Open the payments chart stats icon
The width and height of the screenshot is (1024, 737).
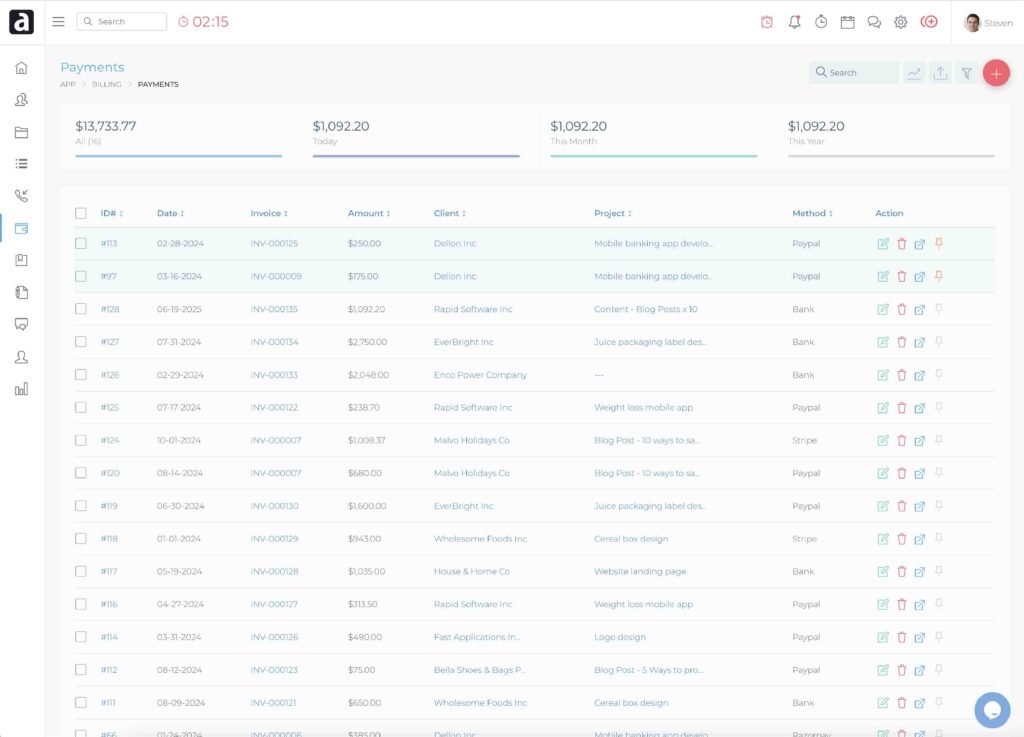(914, 73)
